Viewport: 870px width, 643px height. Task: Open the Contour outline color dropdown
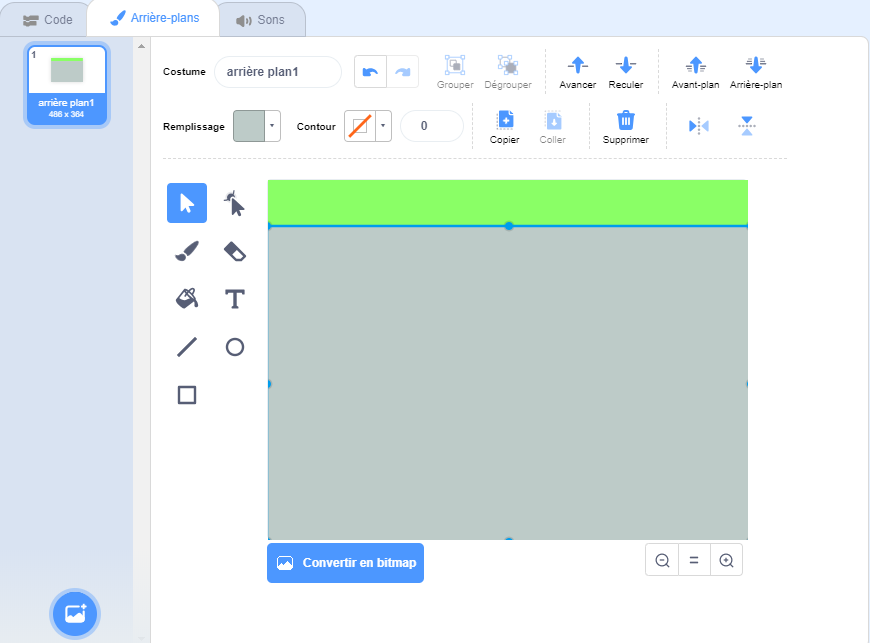coord(384,126)
